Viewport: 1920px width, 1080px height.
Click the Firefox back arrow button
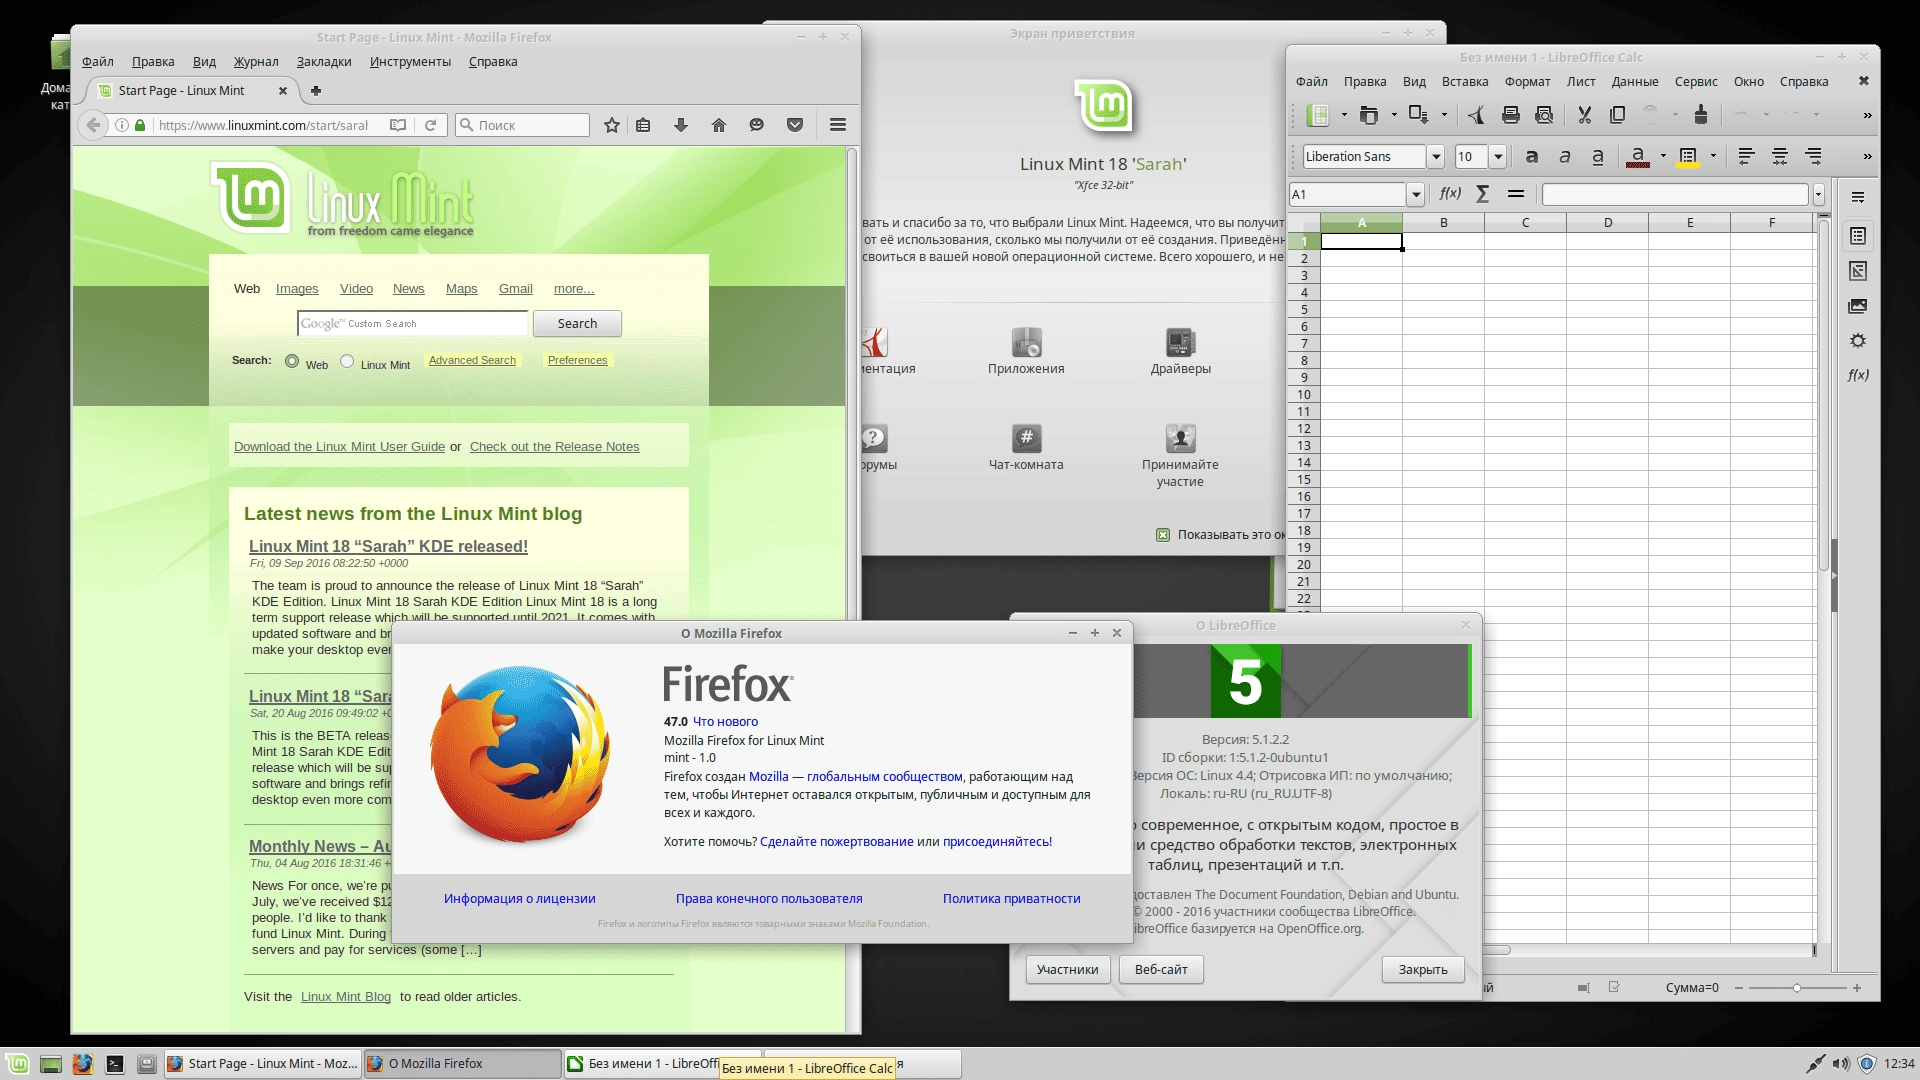(x=93, y=125)
